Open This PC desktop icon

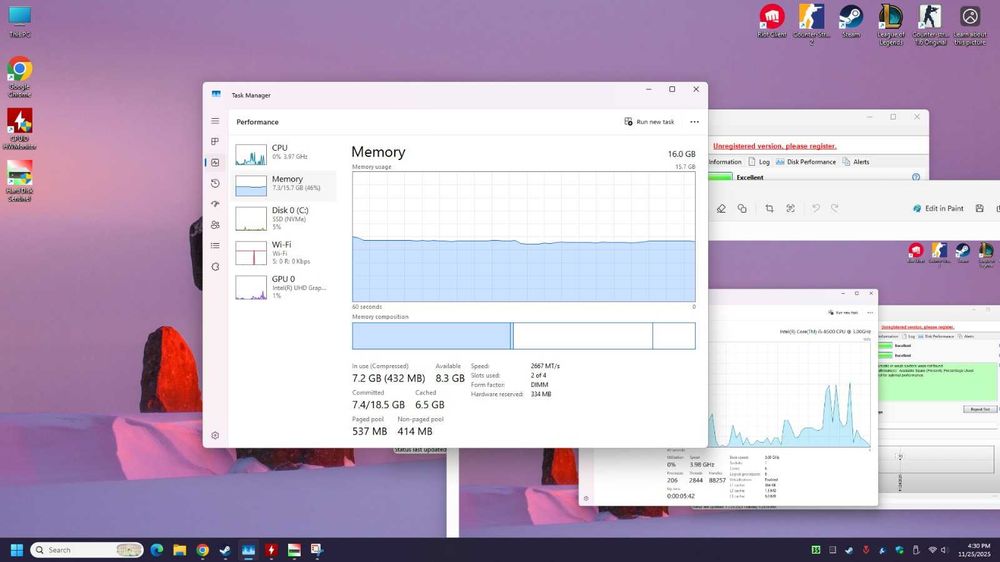[x=19, y=21]
